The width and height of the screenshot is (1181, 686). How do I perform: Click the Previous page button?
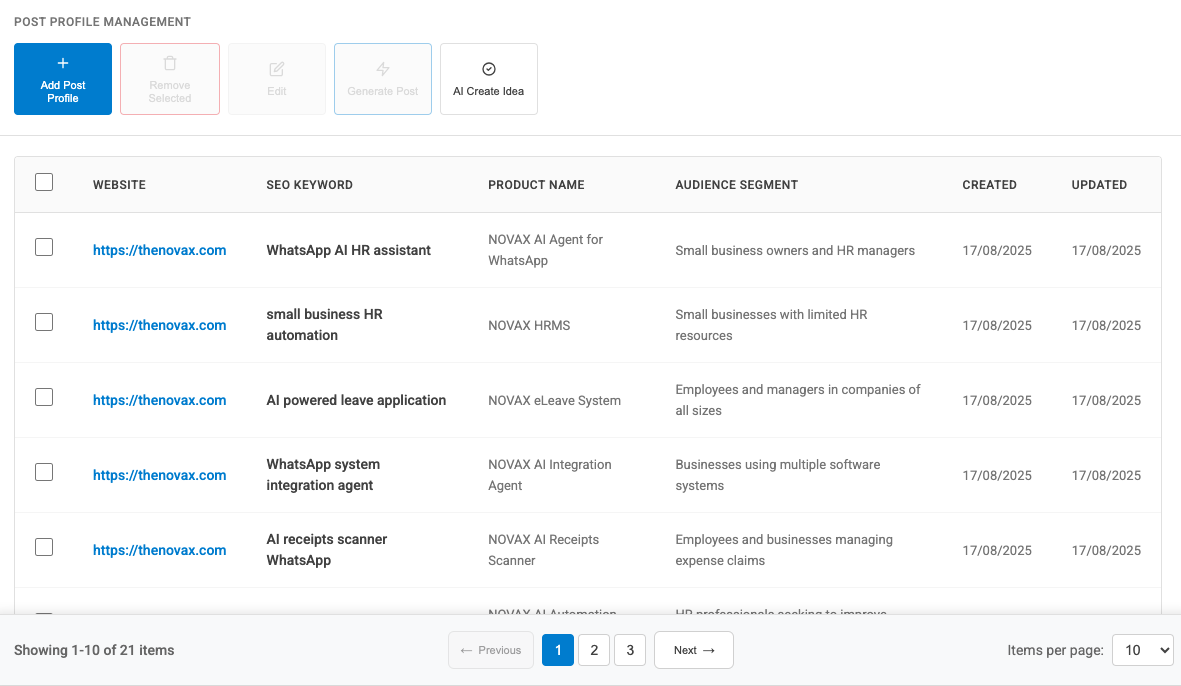491,650
